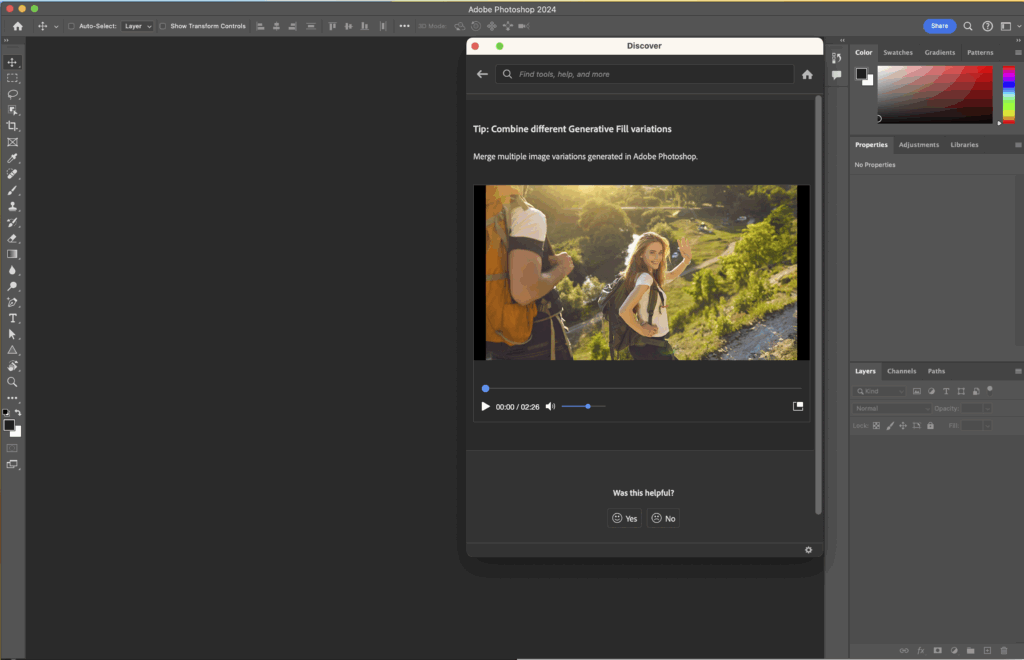
Task: Select the Move tool
Action: pos(12,62)
